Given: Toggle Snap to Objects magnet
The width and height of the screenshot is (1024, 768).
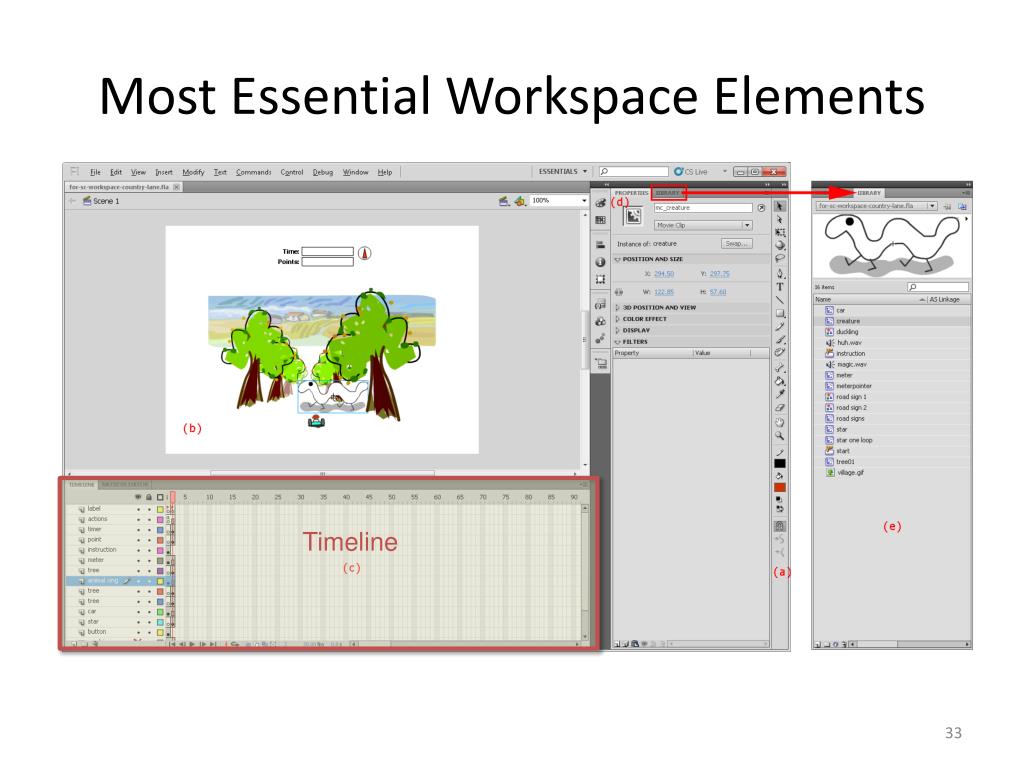Looking at the screenshot, I should 780,526.
